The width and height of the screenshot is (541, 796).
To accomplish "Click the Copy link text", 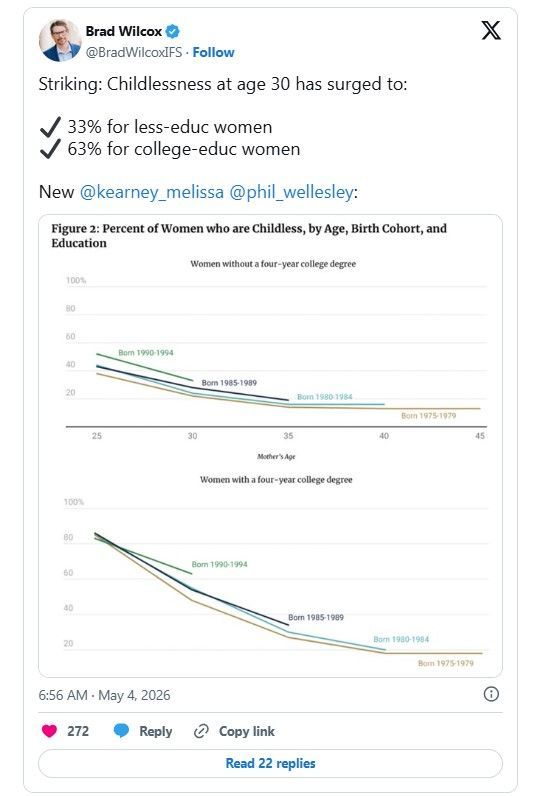I will click(247, 731).
